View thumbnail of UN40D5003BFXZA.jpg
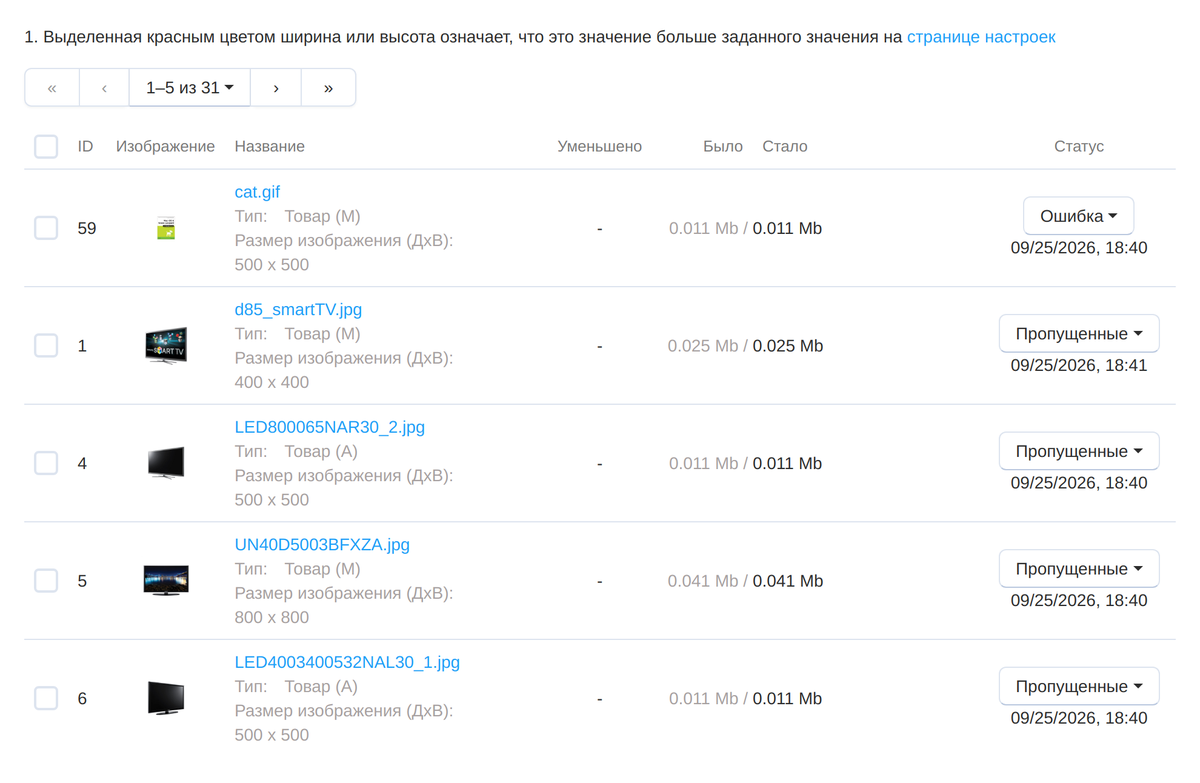Viewport: 1200px width, 783px height. click(166, 581)
